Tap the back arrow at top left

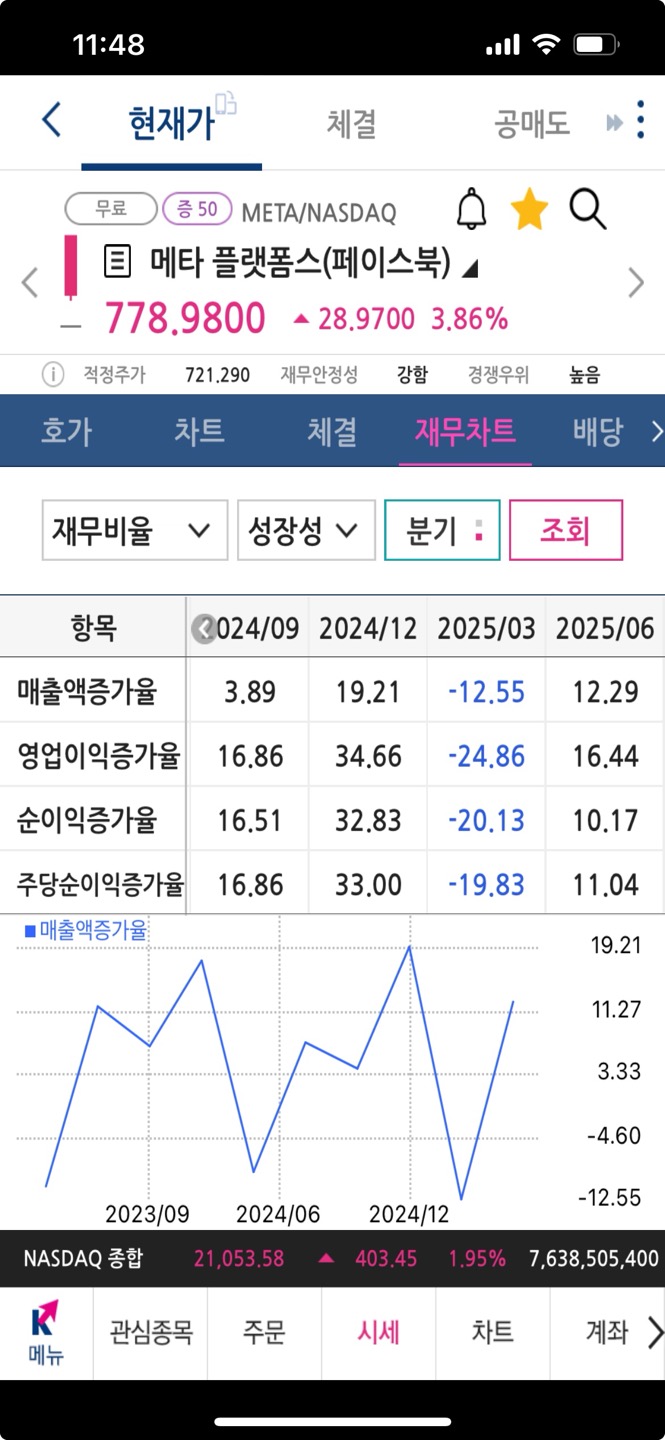(51, 121)
